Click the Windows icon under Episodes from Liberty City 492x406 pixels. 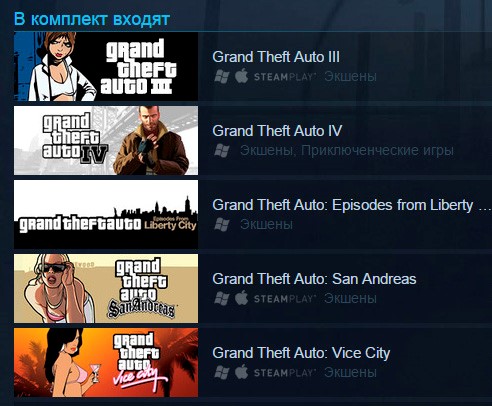click(222, 225)
